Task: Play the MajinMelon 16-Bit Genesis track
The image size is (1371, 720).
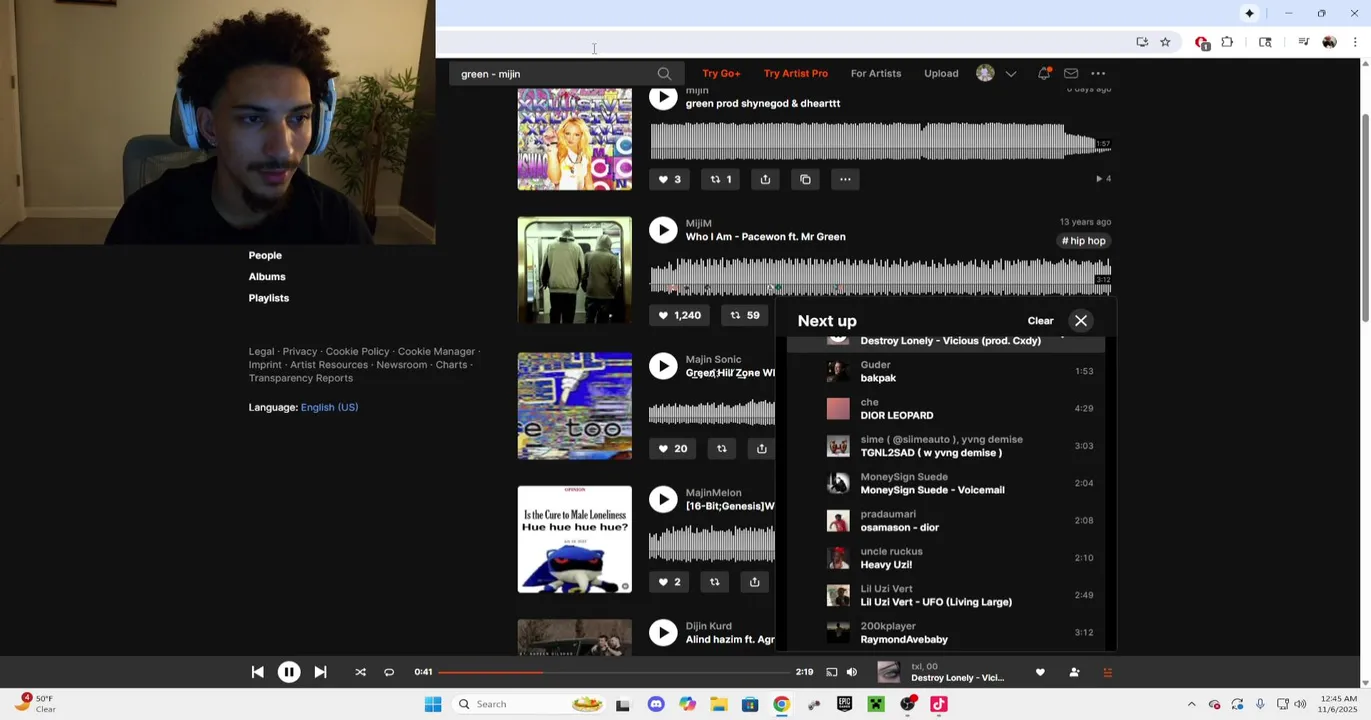Action: (663, 499)
